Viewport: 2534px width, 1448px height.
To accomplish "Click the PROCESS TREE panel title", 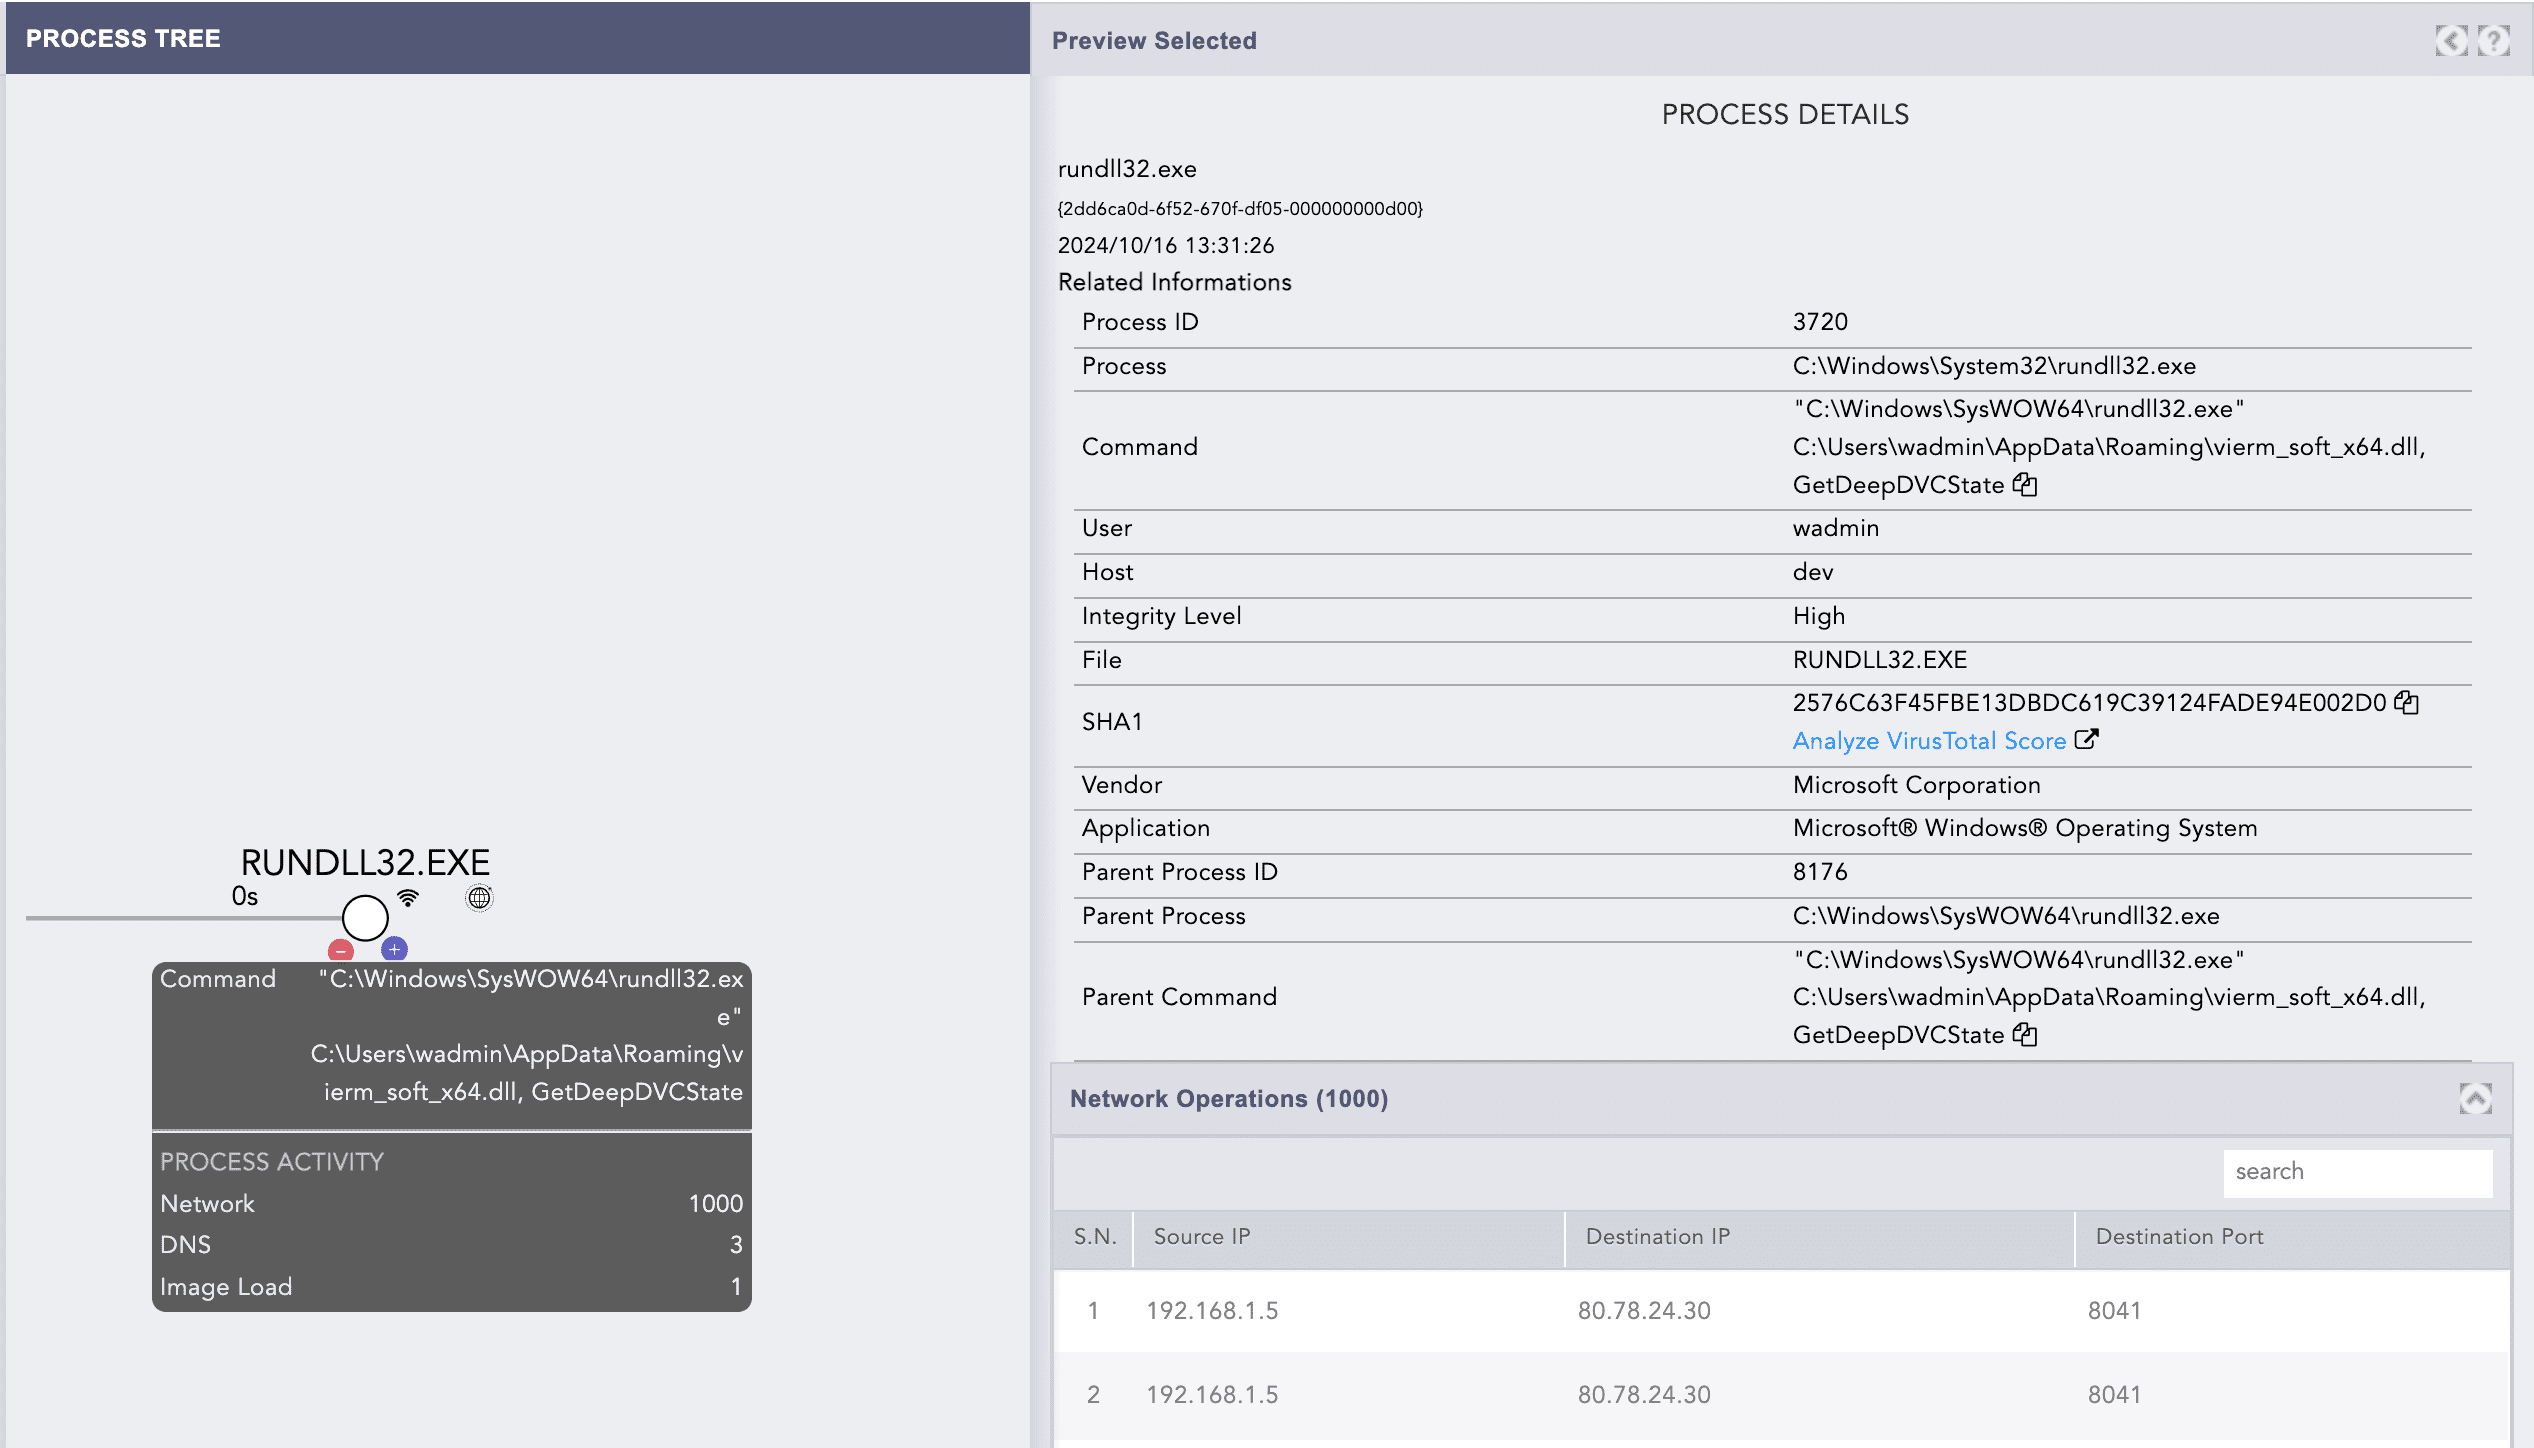I will pos(123,38).
